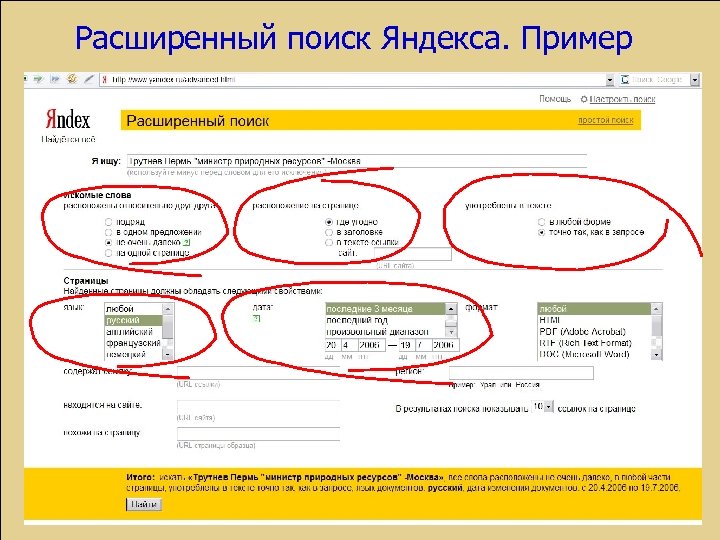Select 'не очень далеко' radio option
The height and width of the screenshot is (540, 720).
pos(108,242)
